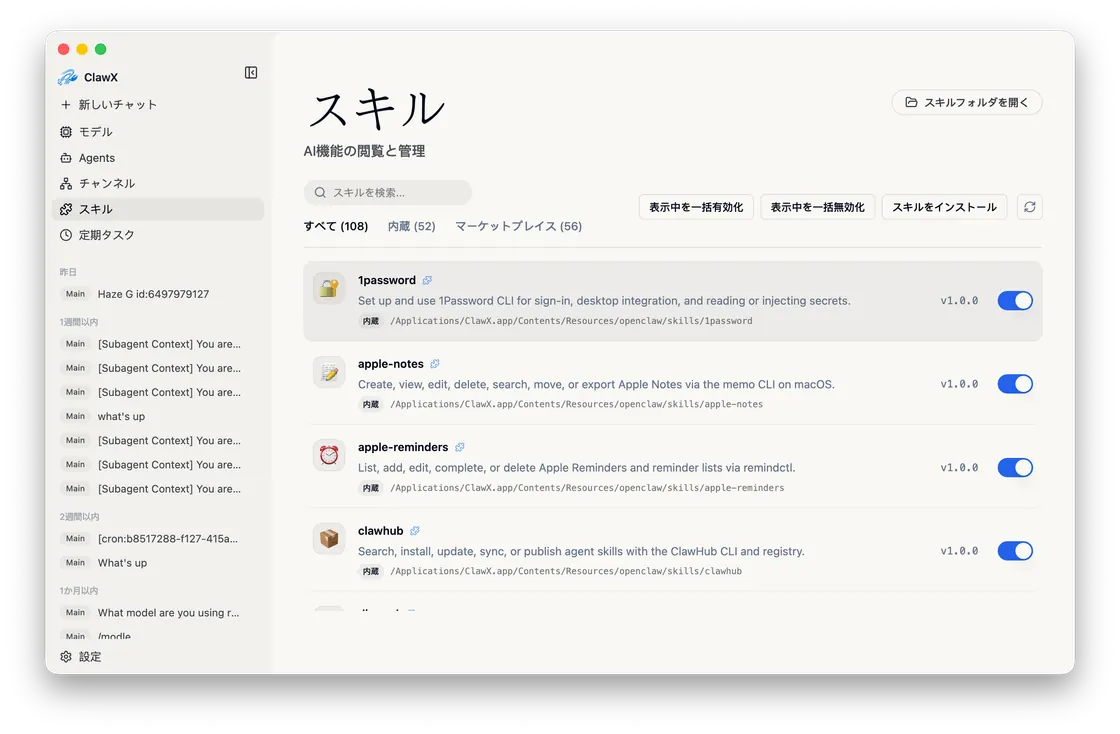Open the first [Subagent Context] chat
The image size is (1120, 734).
(158, 344)
